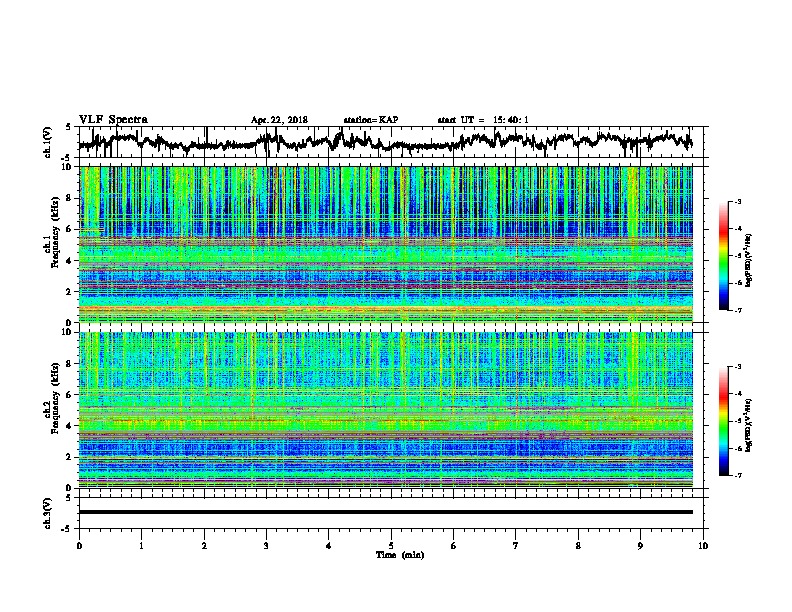
Task: Click time axis tick label "2"
Action: 204,546
